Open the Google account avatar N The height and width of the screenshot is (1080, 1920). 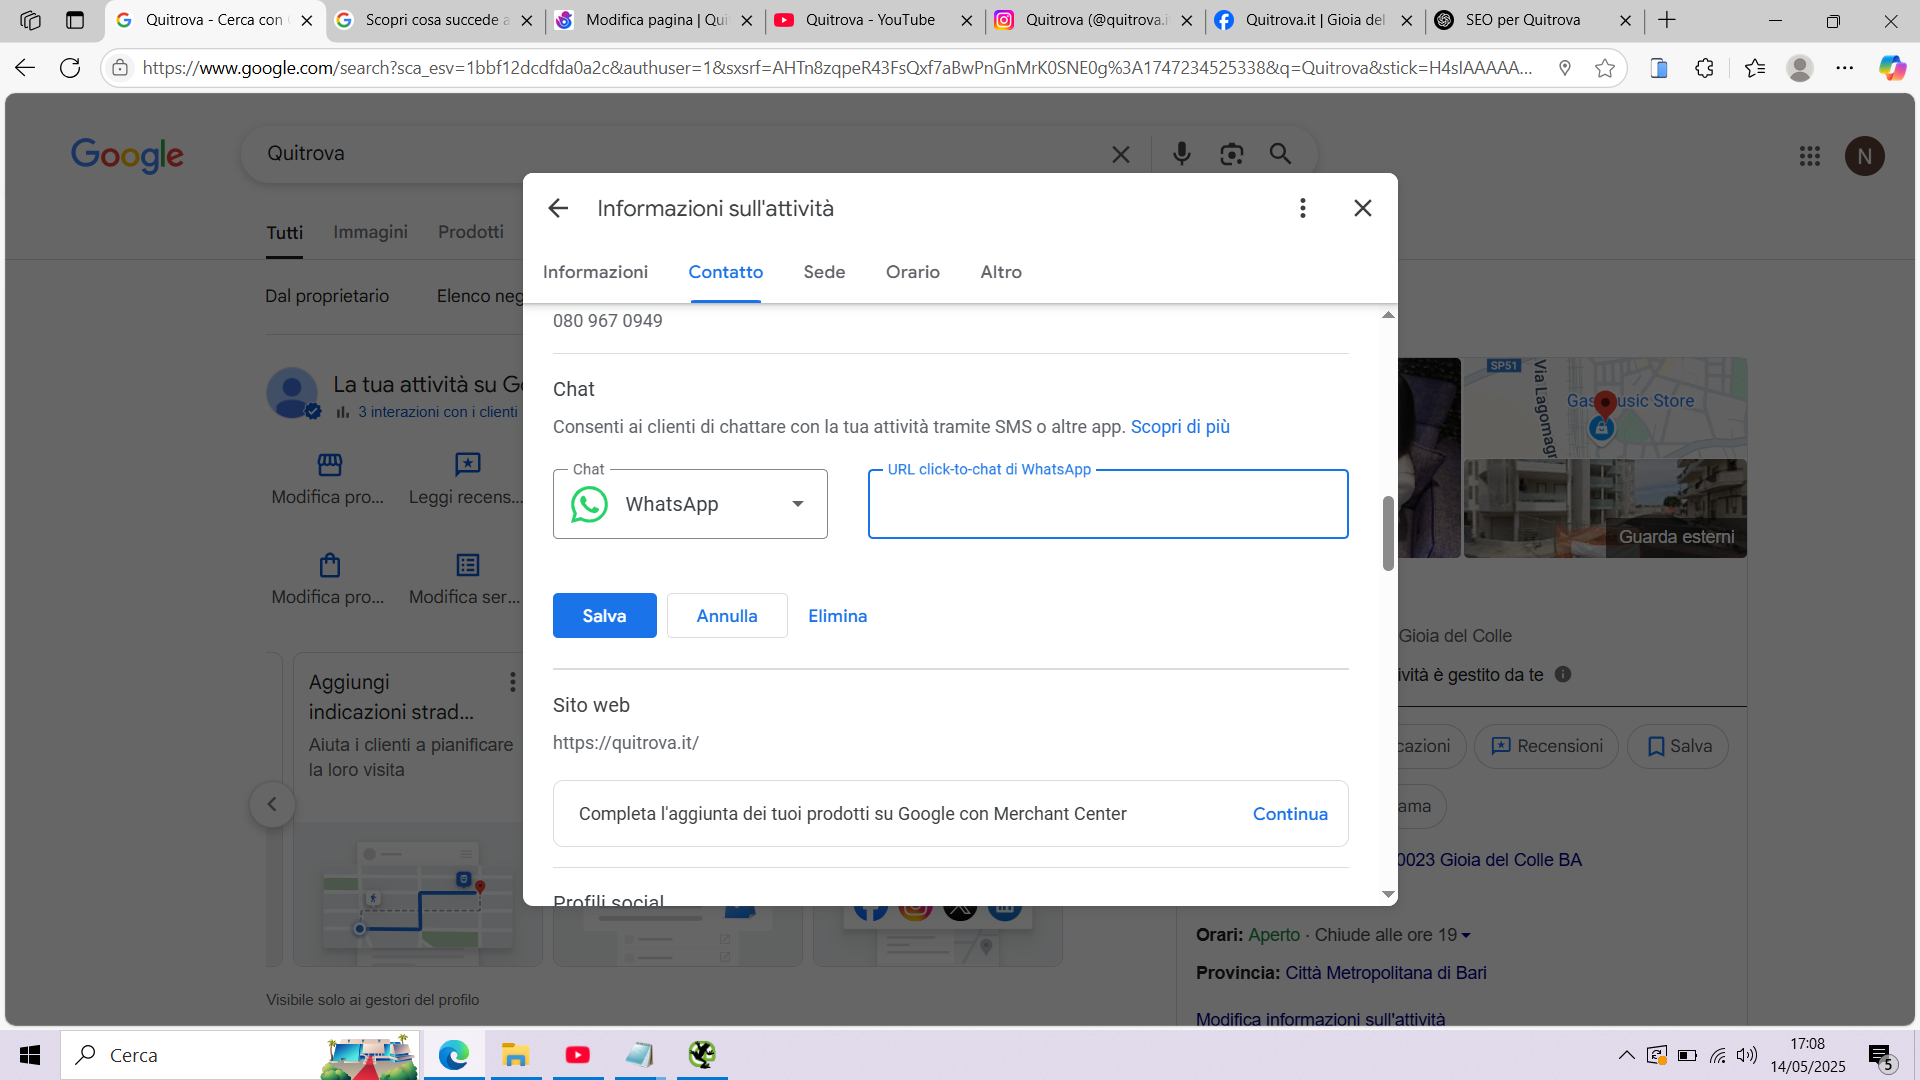pyautogui.click(x=1864, y=156)
